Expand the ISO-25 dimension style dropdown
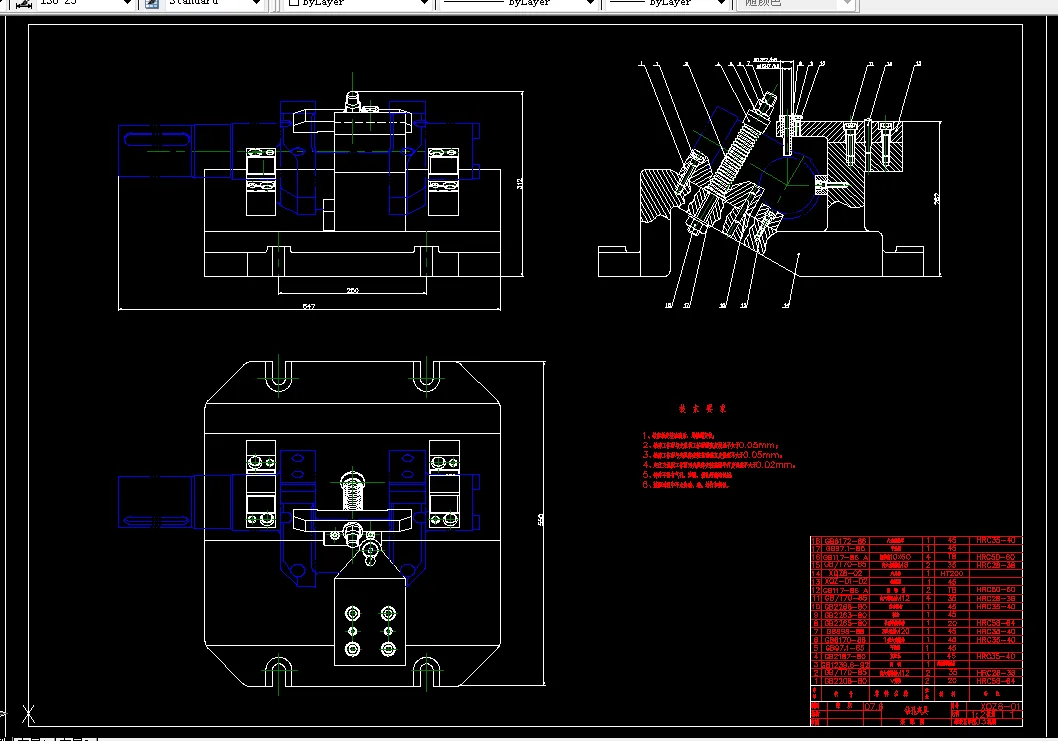 coord(127,3)
